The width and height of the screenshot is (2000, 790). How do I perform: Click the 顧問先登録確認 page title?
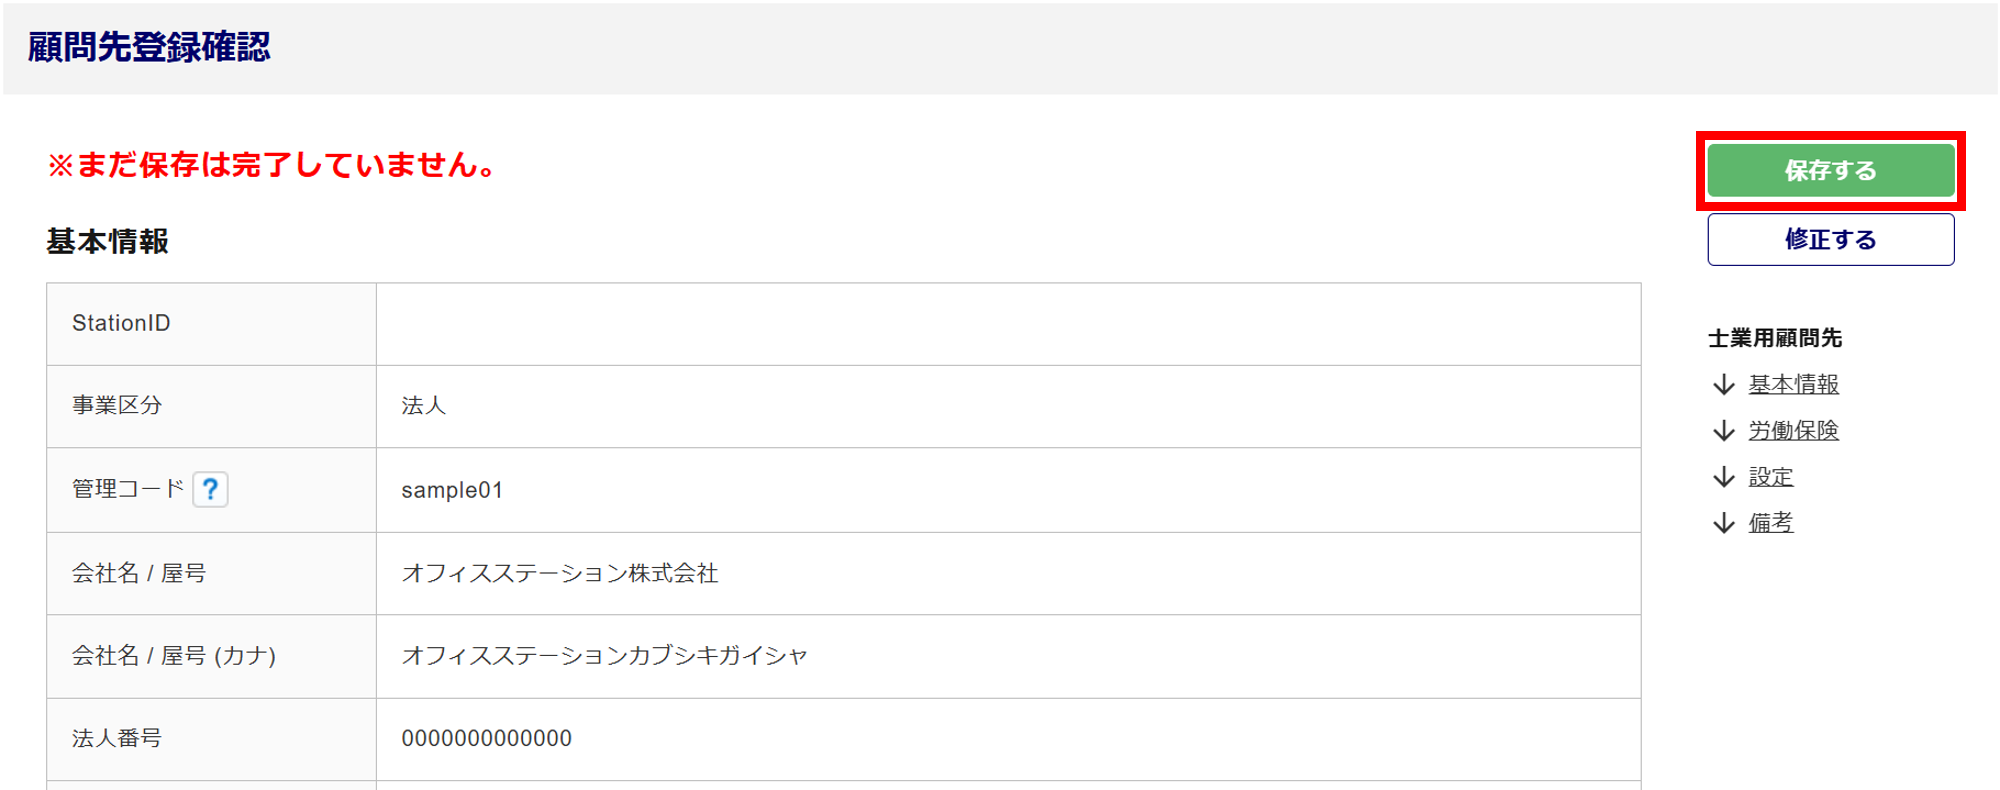point(149,47)
